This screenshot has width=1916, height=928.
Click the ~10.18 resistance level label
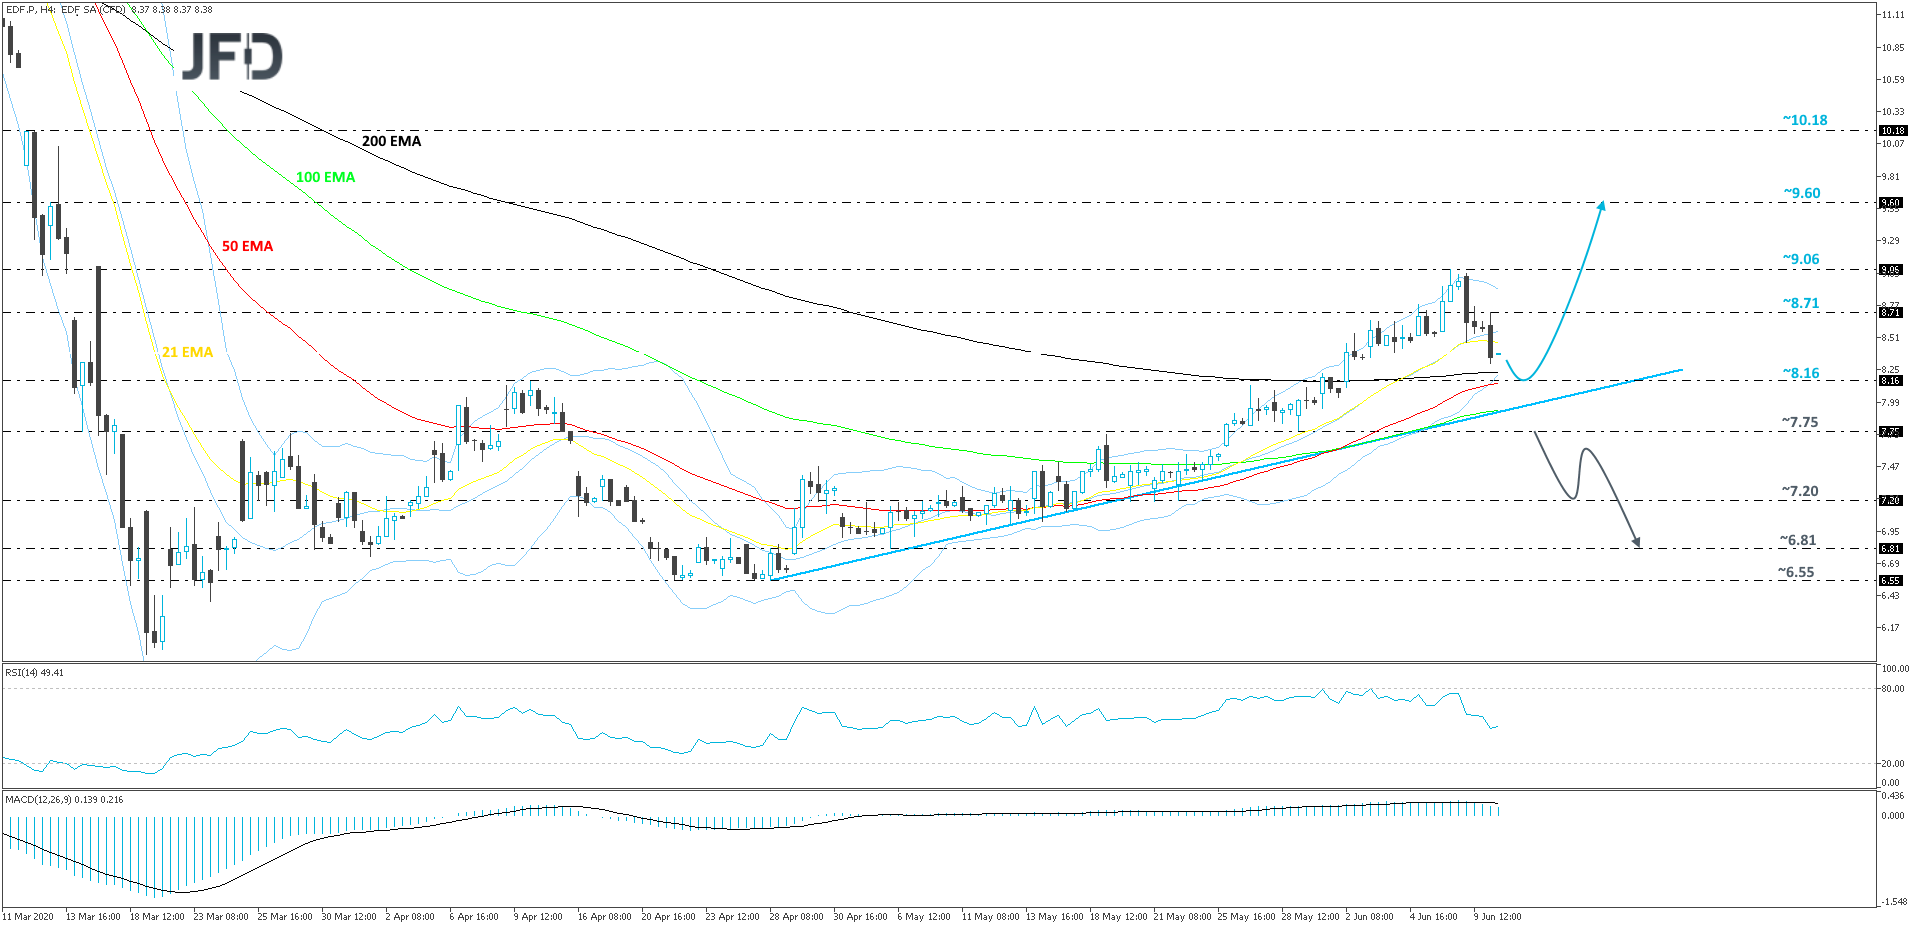click(x=1804, y=120)
